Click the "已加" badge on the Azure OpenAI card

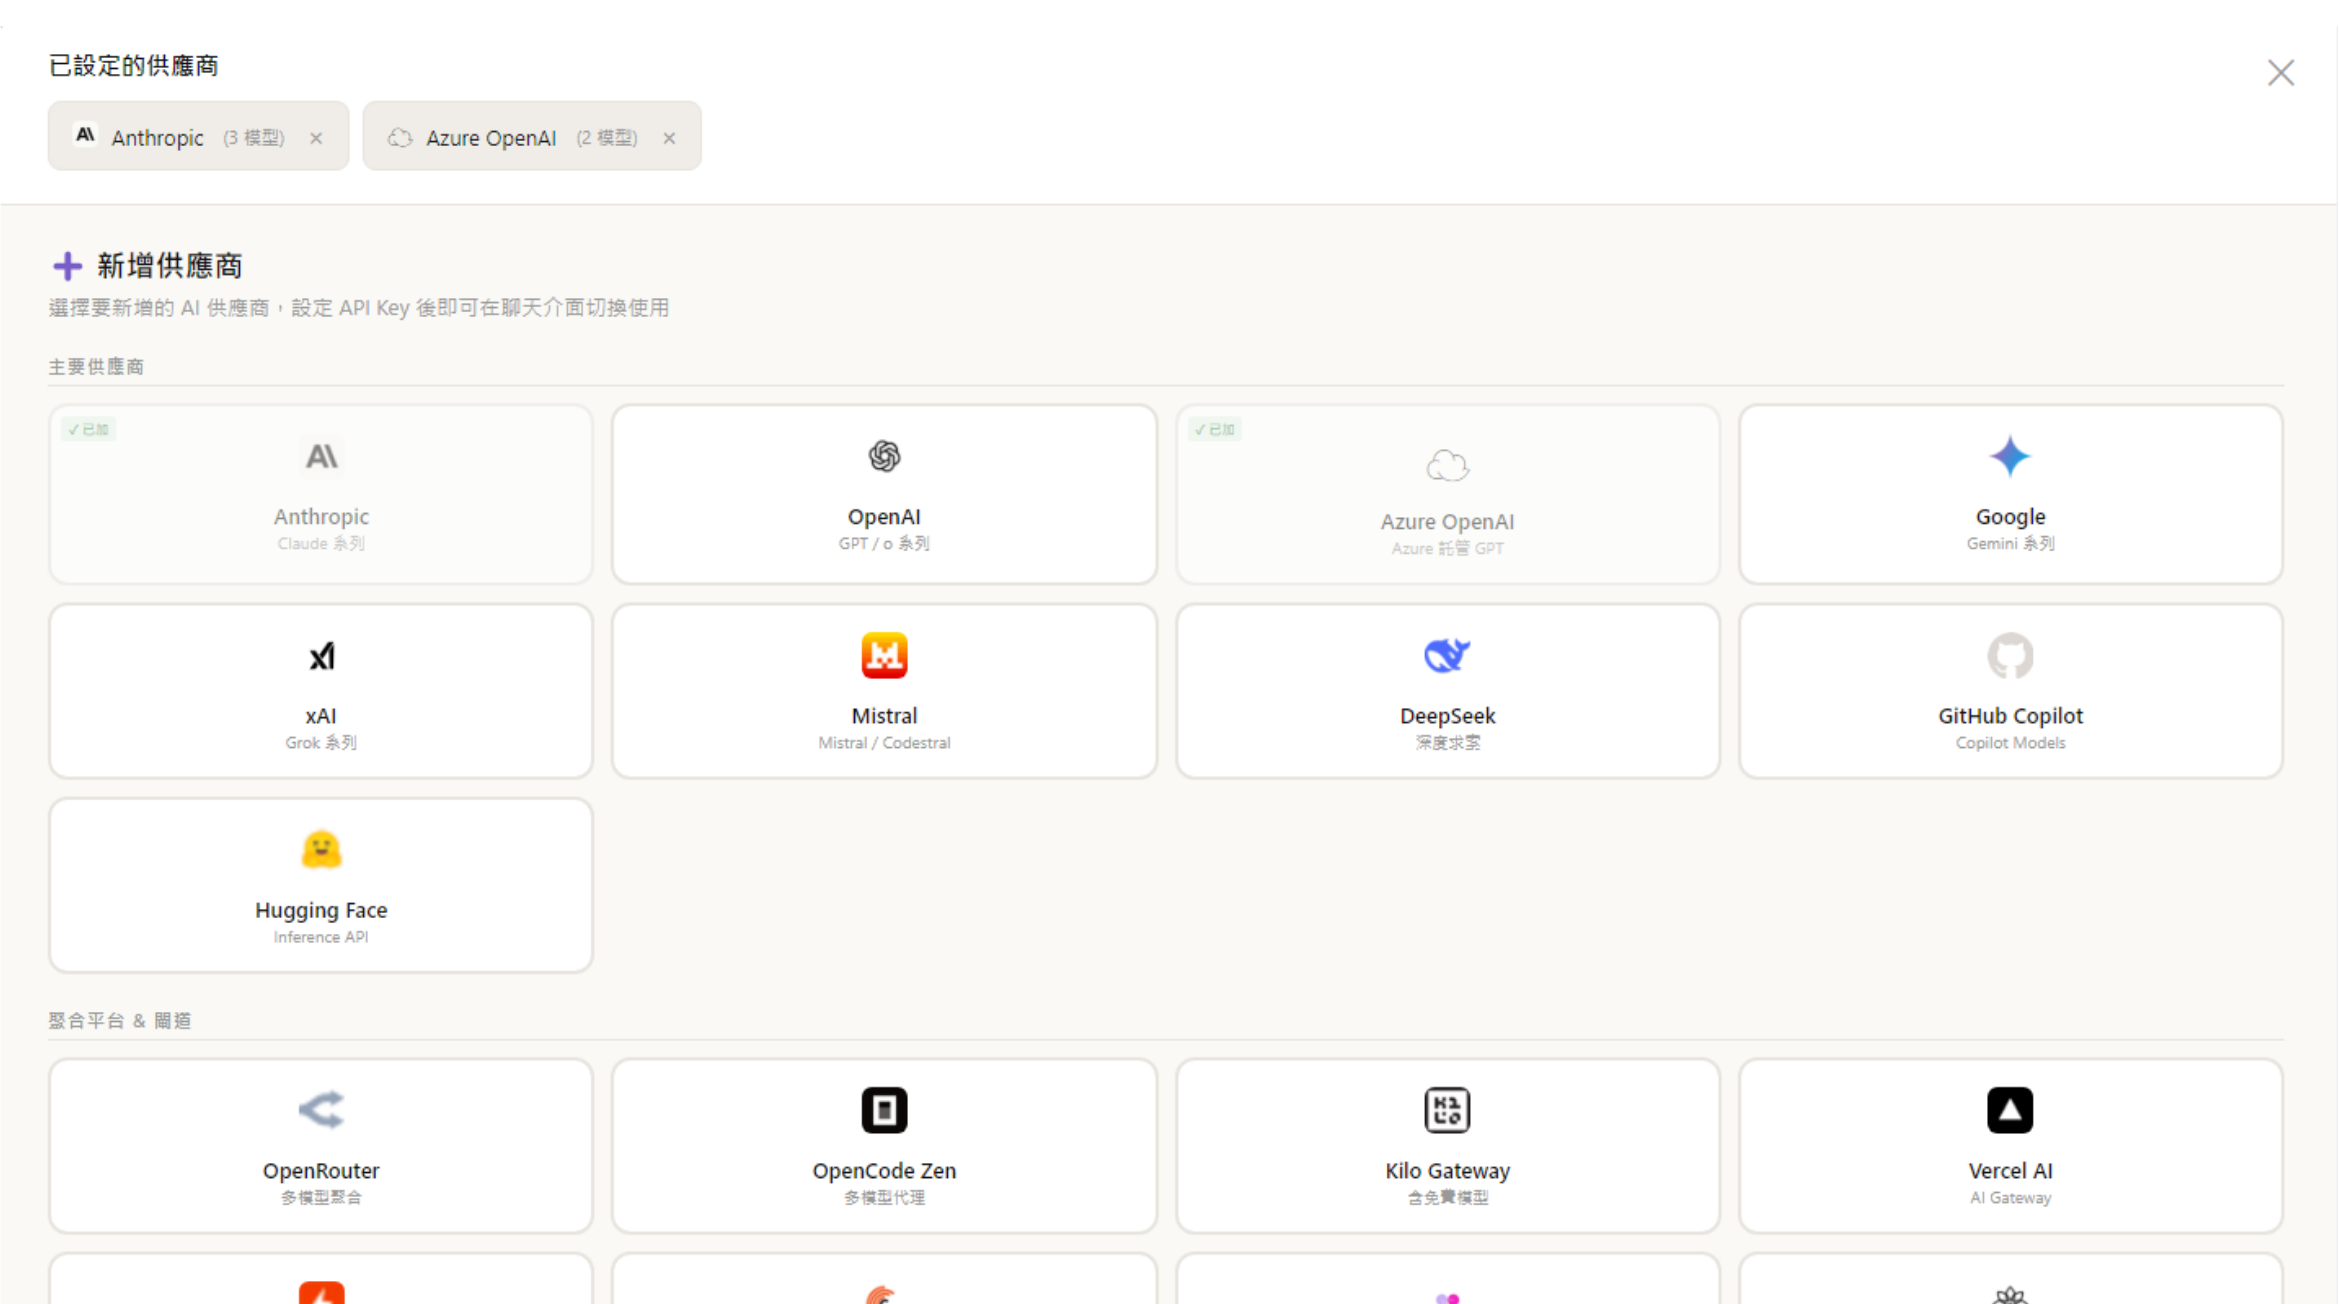[x=1215, y=430]
